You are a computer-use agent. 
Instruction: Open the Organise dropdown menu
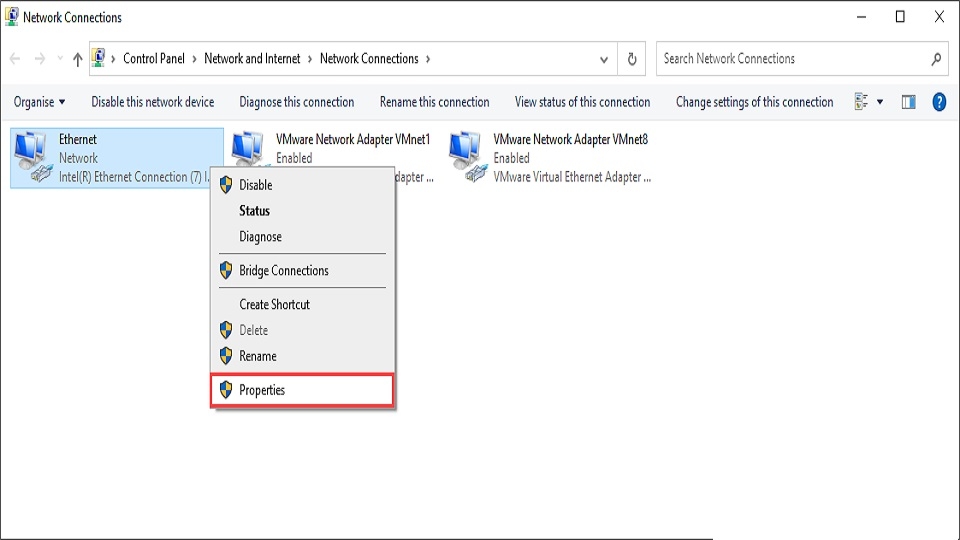[40, 102]
